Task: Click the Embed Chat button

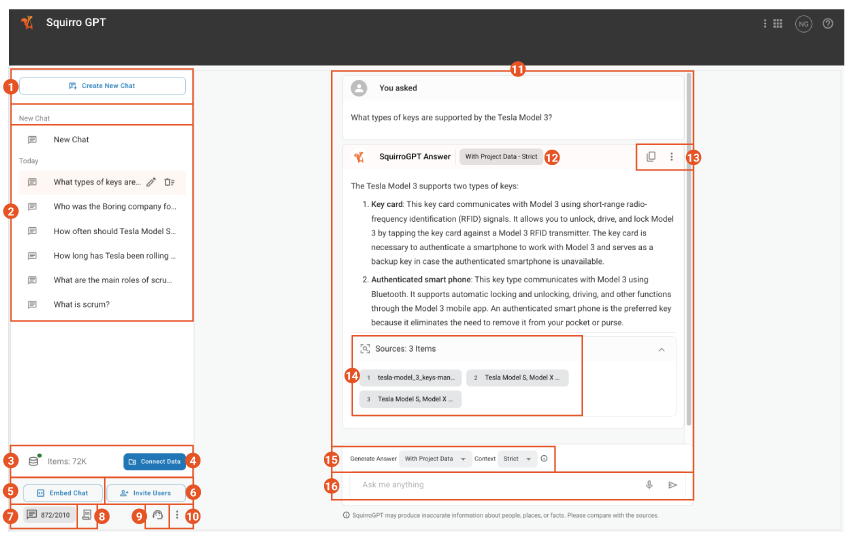Action: (x=63, y=493)
